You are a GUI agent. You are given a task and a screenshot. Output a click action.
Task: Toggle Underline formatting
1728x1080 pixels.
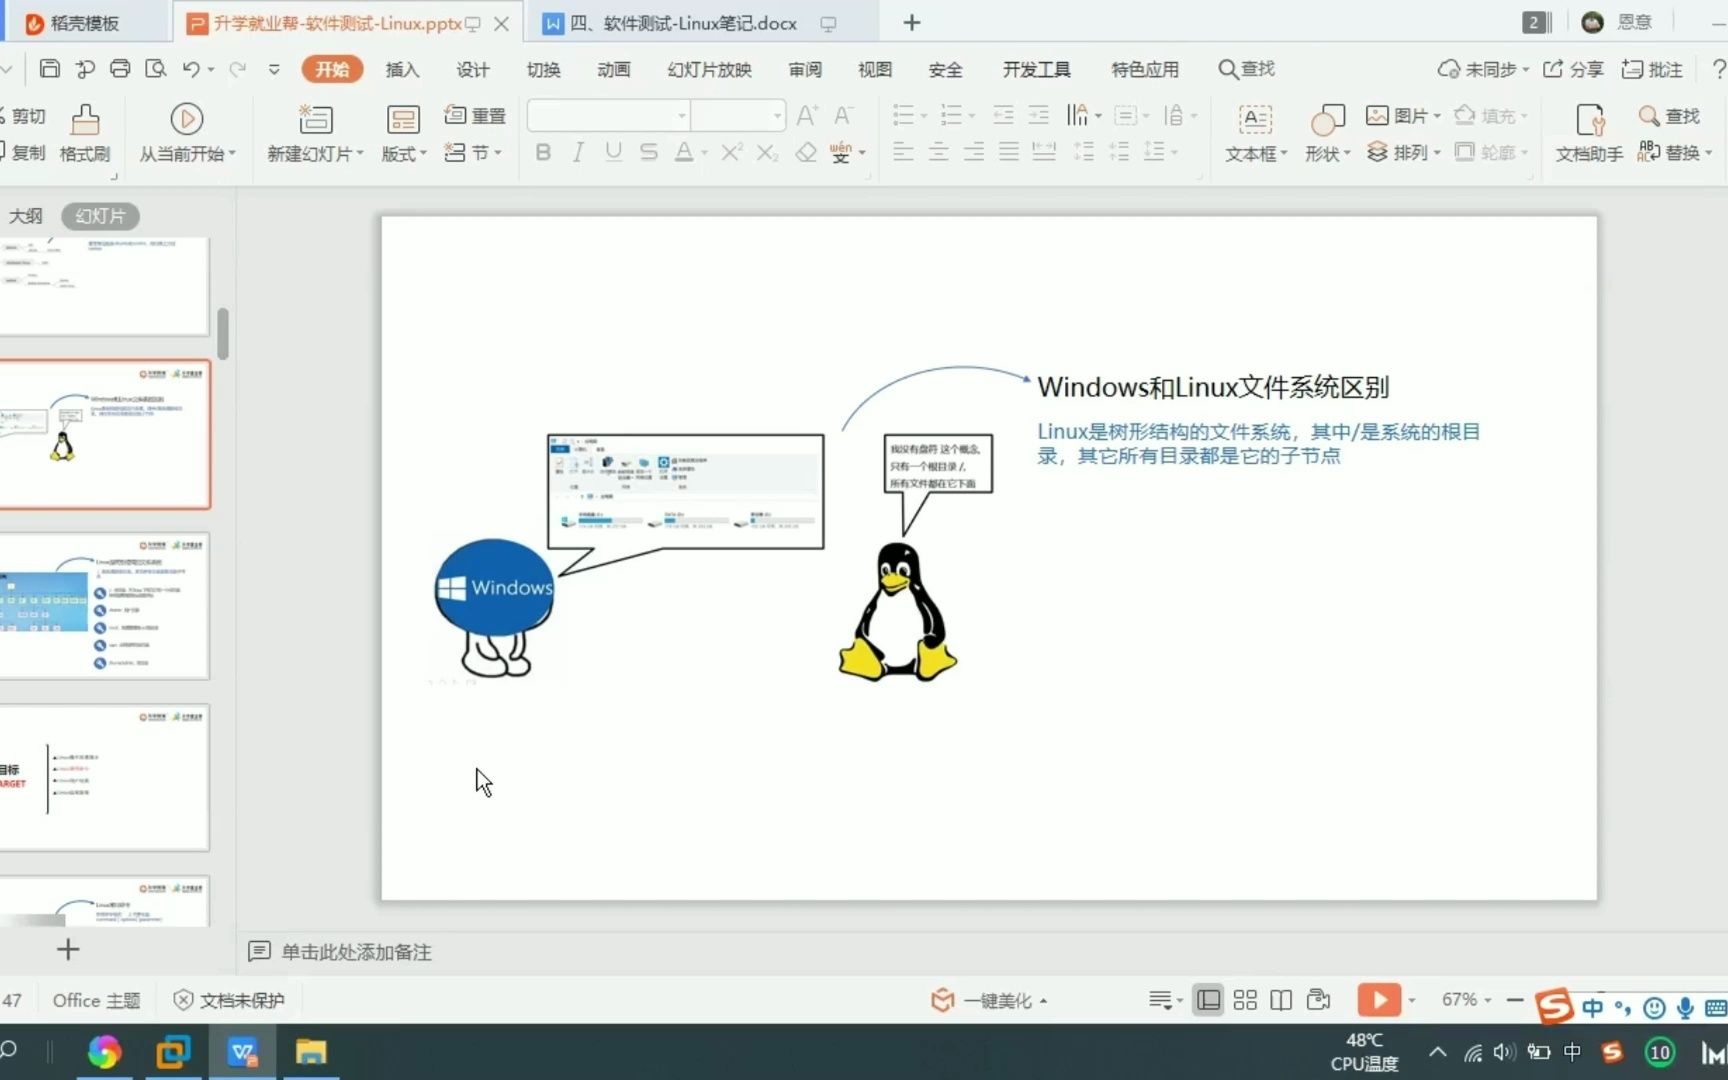click(x=613, y=152)
